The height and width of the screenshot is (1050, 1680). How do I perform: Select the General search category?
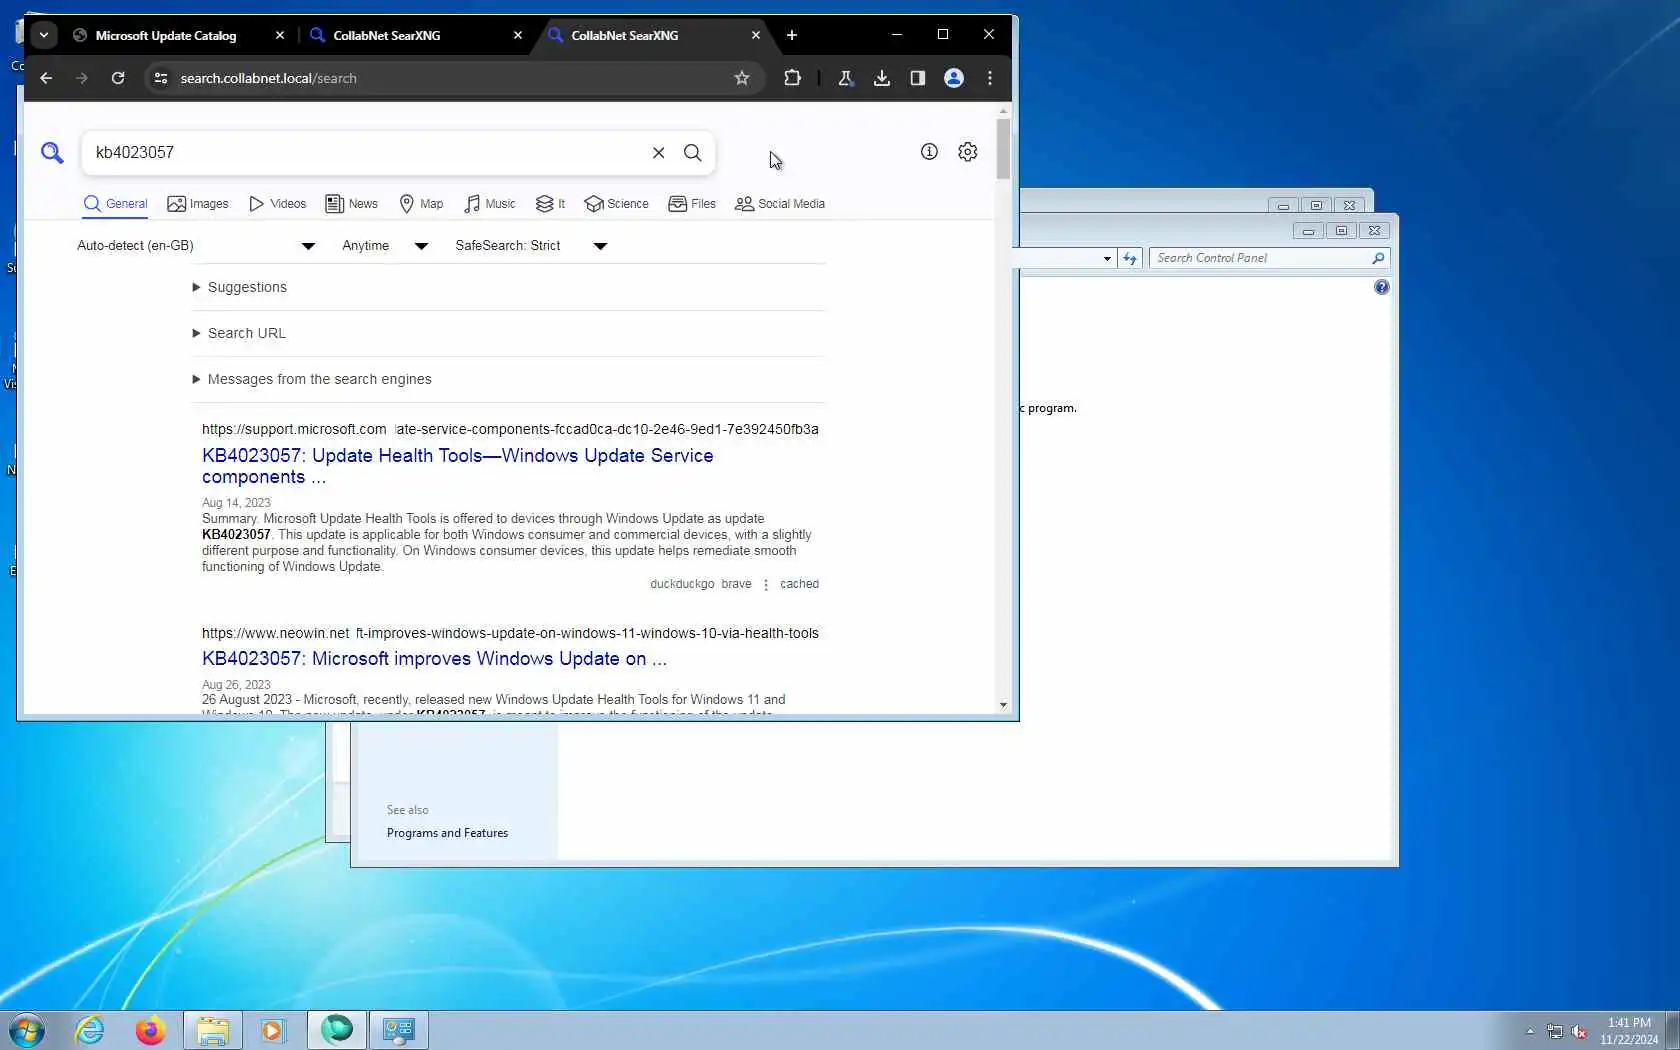pos(116,204)
